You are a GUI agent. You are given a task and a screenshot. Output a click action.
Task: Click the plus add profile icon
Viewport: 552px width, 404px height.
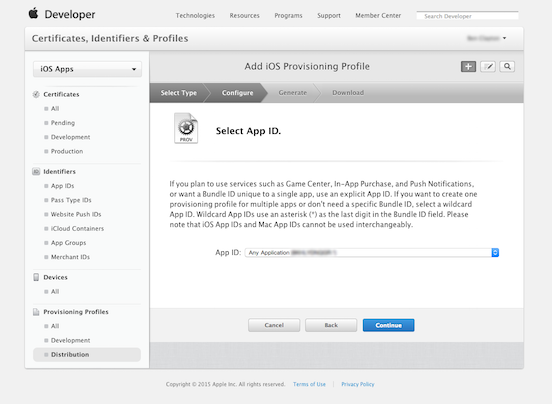tap(468, 67)
